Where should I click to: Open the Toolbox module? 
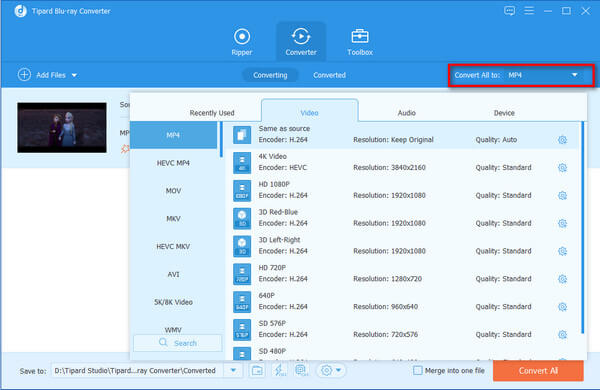(360, 42)
